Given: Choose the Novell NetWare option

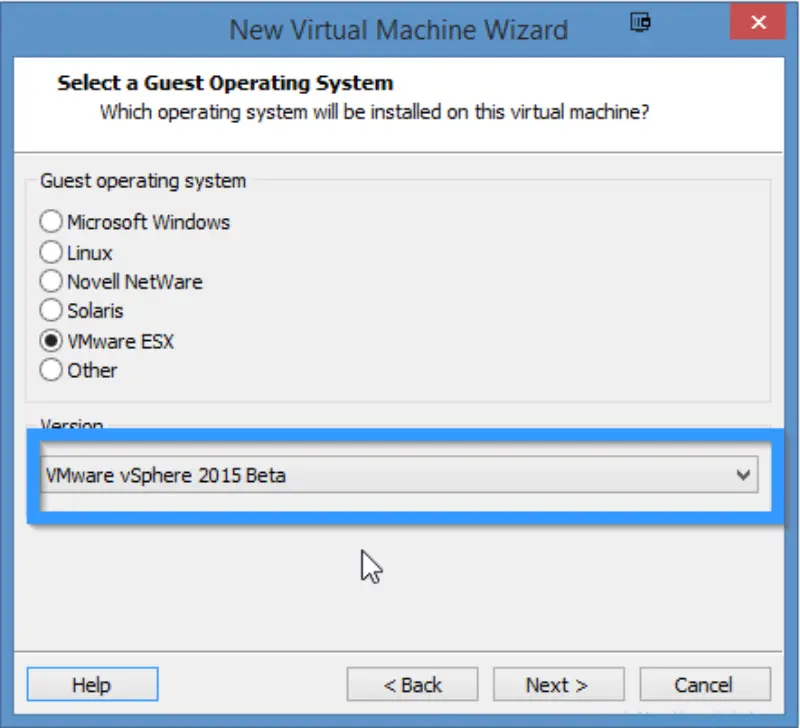Looking at the screenshot, I should click(x=51, y=282).
